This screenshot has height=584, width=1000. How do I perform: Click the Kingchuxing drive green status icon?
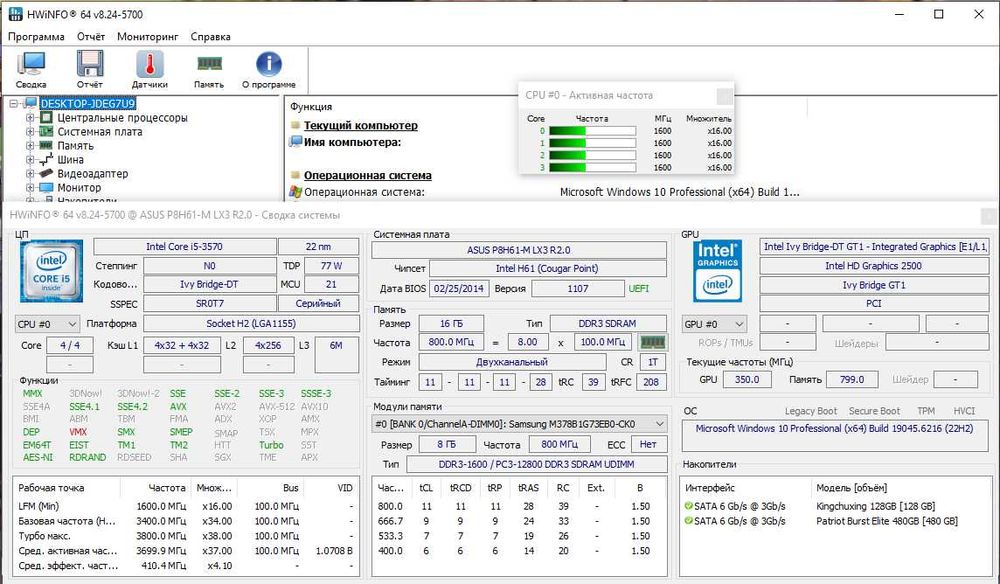pyautogui.click(x=688, y=506)
